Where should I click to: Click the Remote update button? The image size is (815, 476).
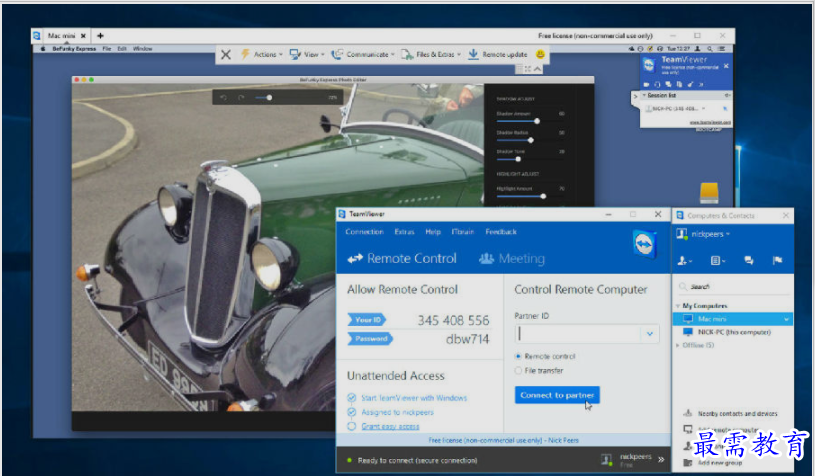(497, 55)
